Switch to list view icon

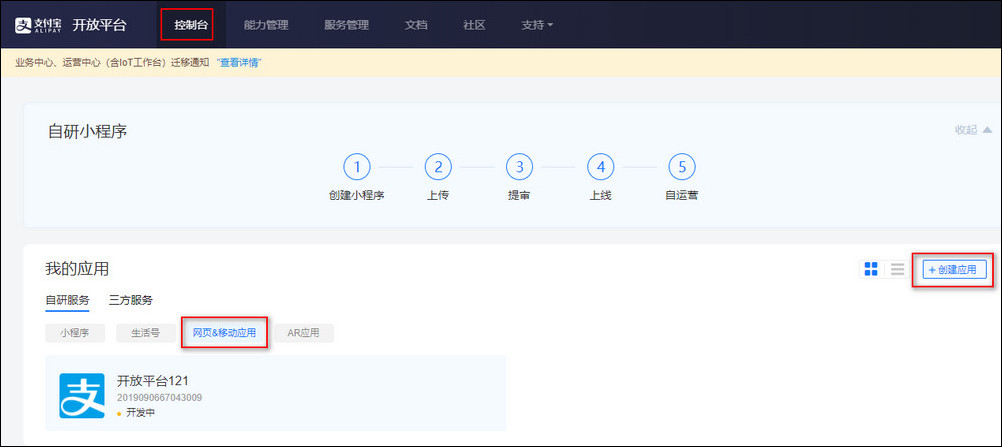tap(897, 269)
